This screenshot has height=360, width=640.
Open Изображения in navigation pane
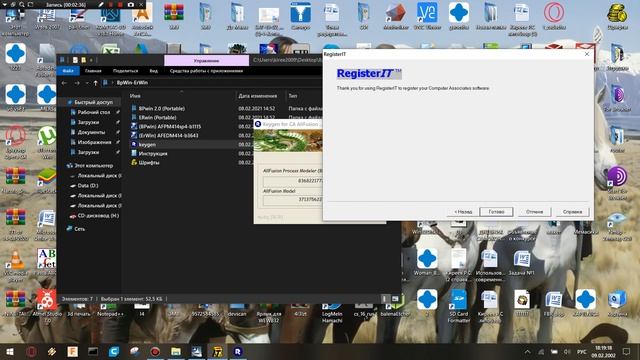tap(94, 142)
